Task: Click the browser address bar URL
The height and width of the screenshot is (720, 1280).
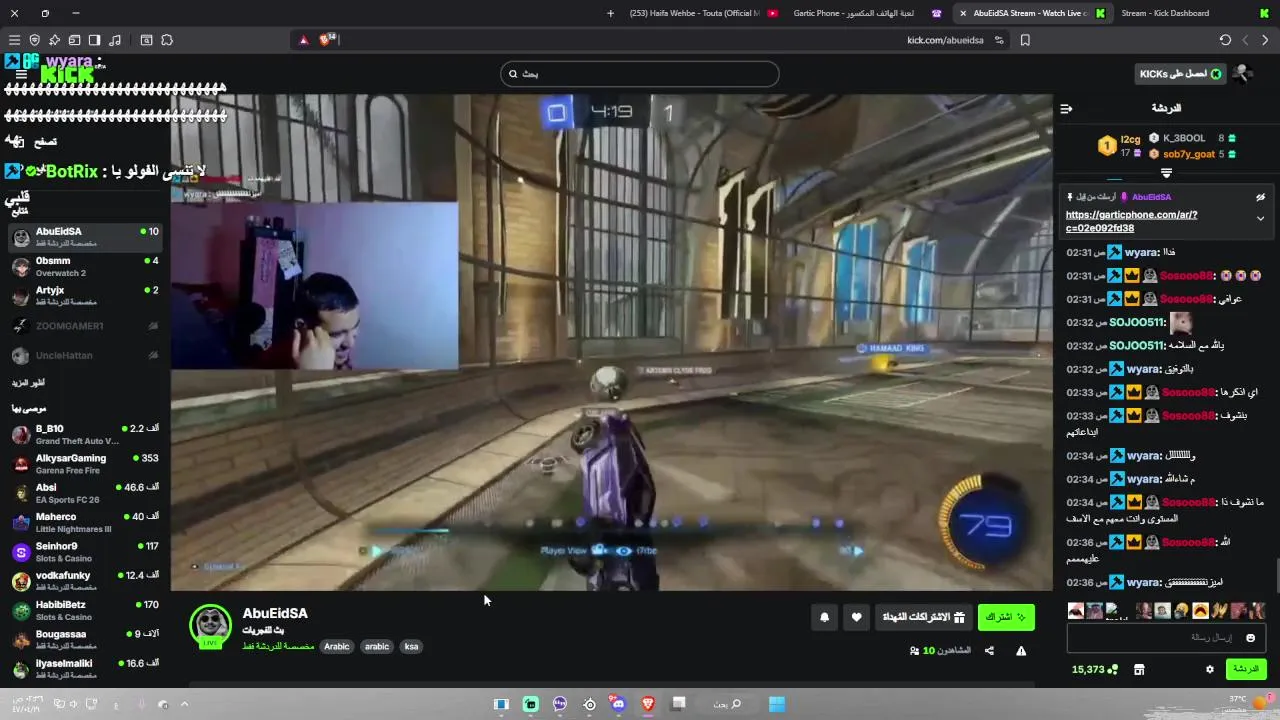Action: coord(945,40)
